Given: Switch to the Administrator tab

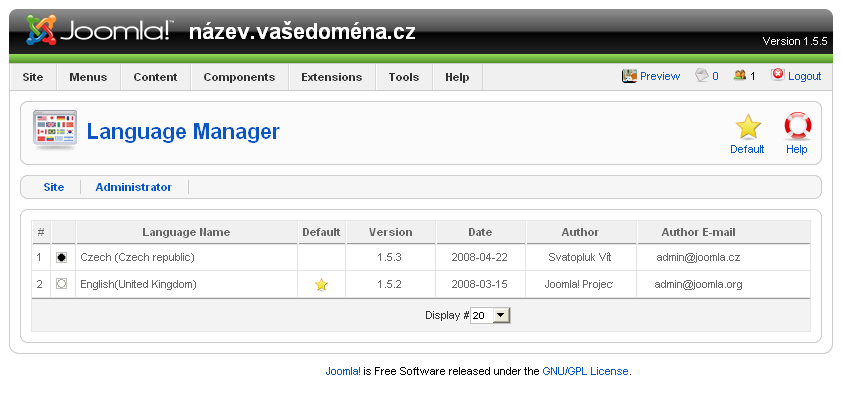Looking at the screenshot, I should click(x=134, y=187).
